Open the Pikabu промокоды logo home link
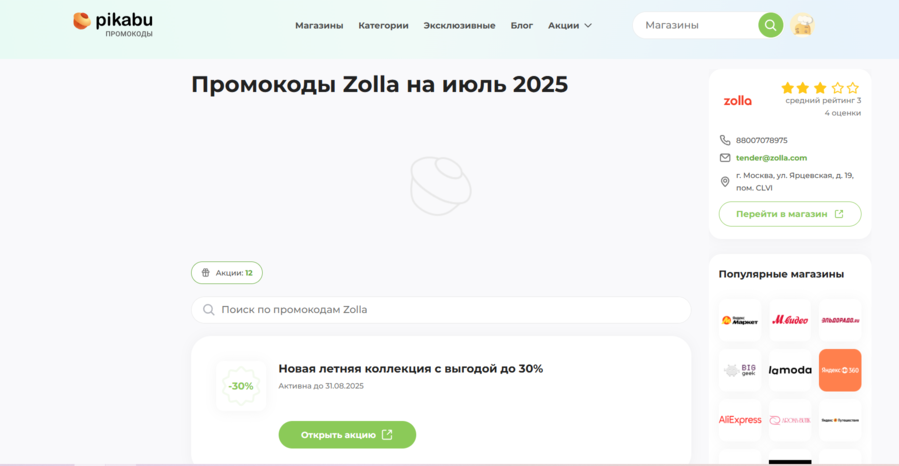Screen dimensions: 899x466 [x=113, y=25]
